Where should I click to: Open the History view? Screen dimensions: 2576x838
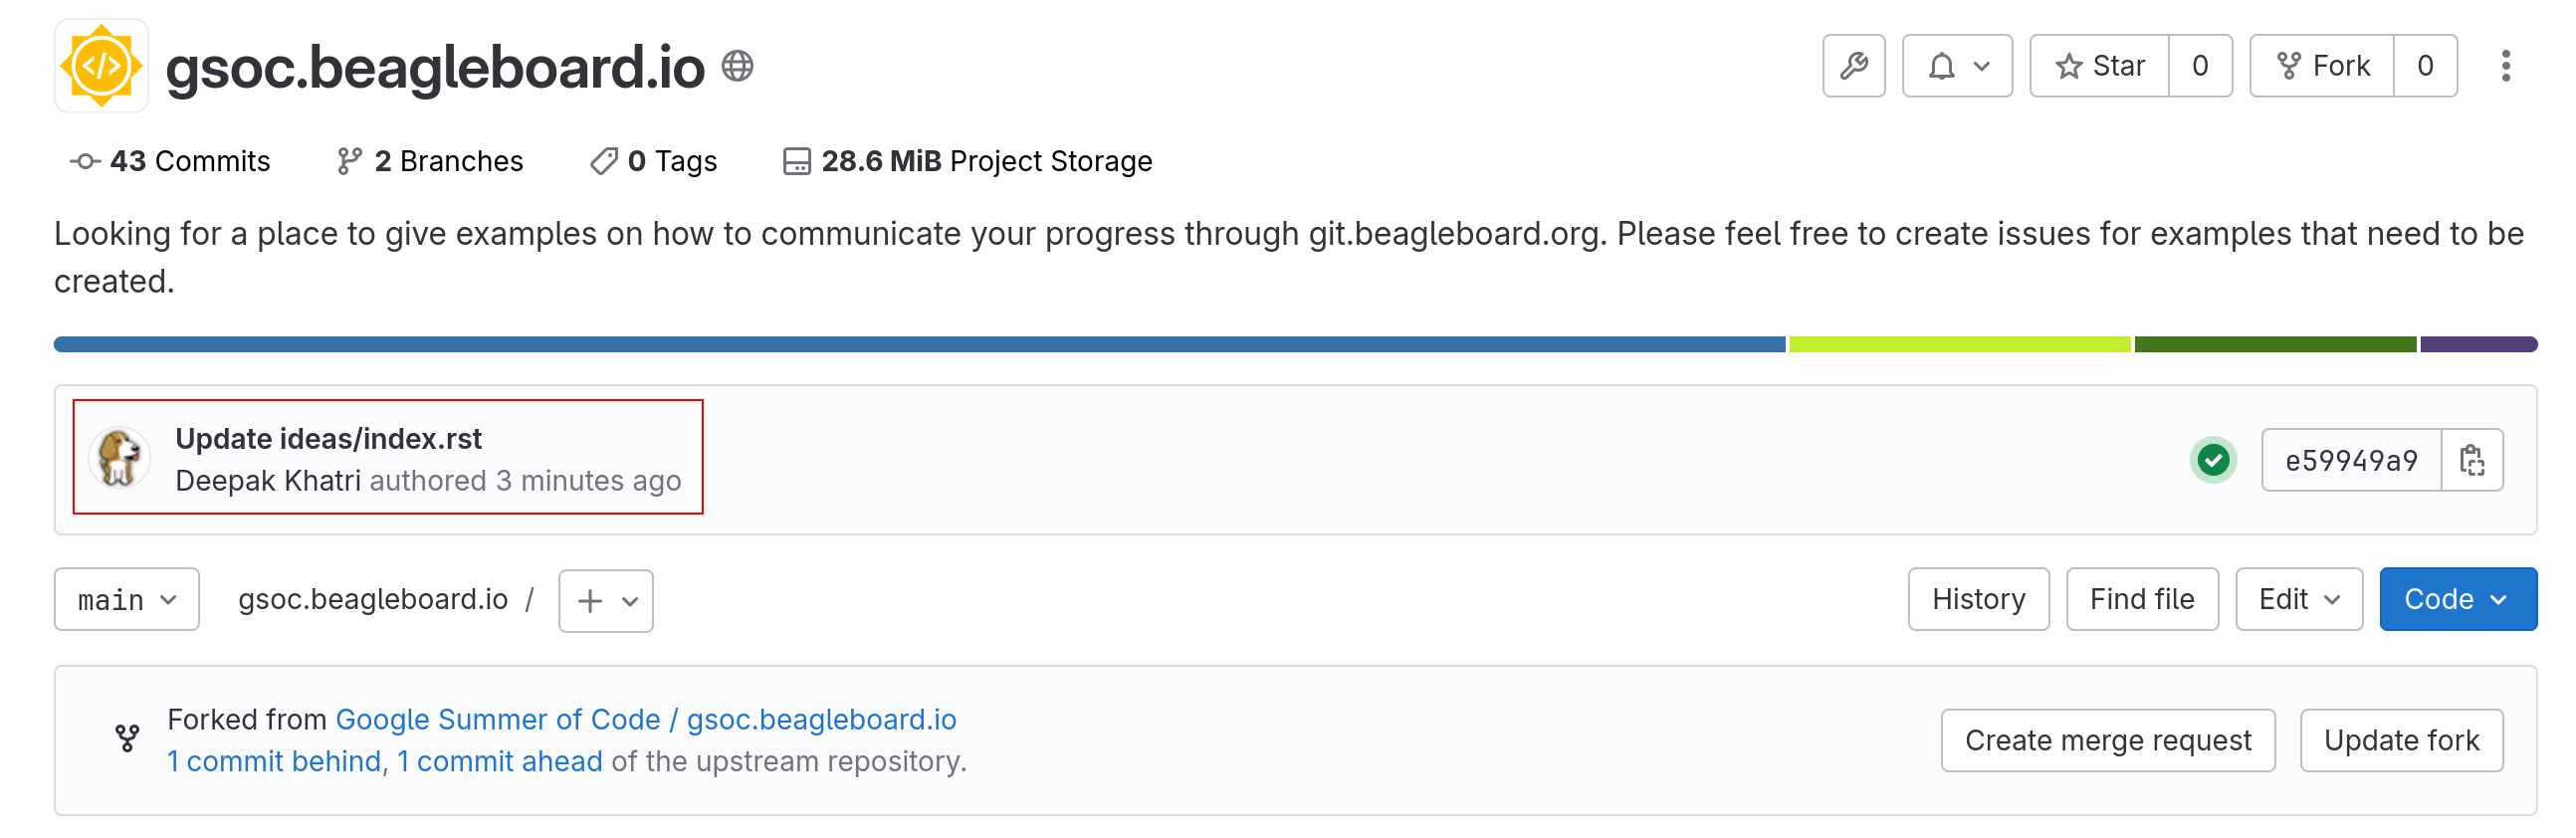tap(1978, 599)
